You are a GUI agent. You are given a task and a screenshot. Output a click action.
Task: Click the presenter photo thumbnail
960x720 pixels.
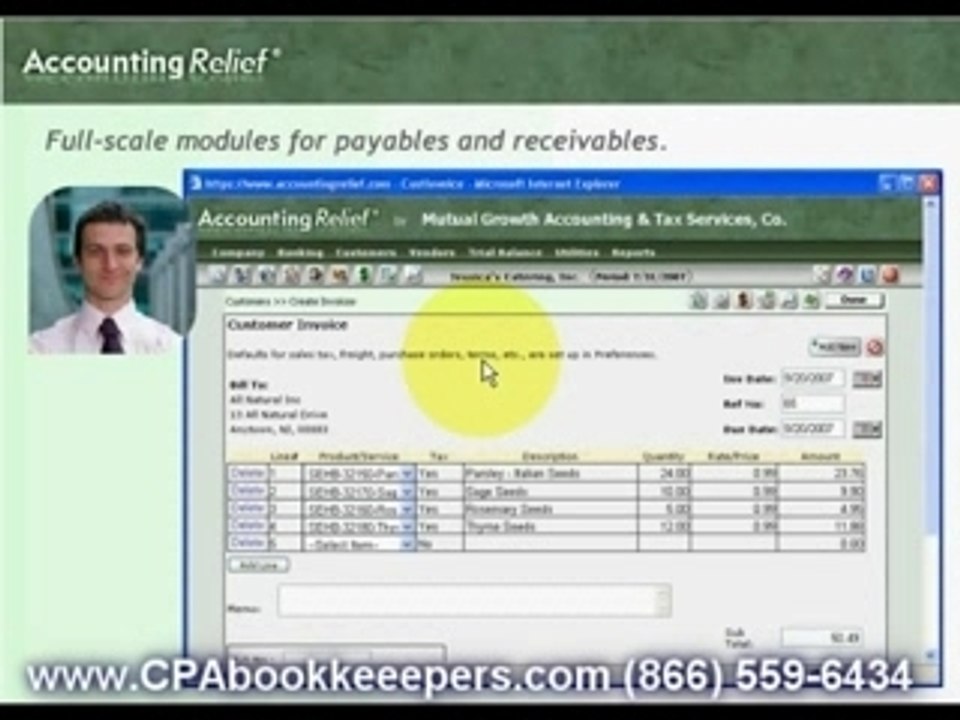click(x=111, y=271)
